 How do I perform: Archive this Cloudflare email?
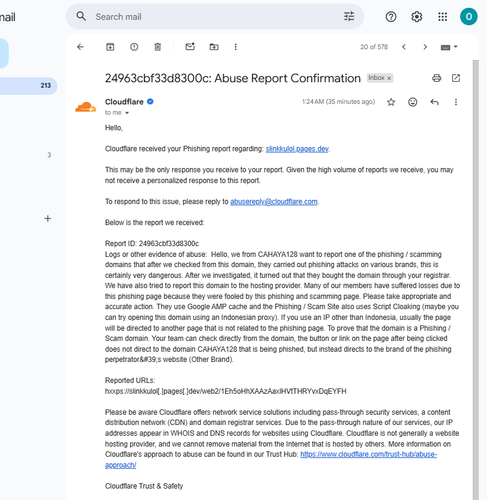(110, 47)
